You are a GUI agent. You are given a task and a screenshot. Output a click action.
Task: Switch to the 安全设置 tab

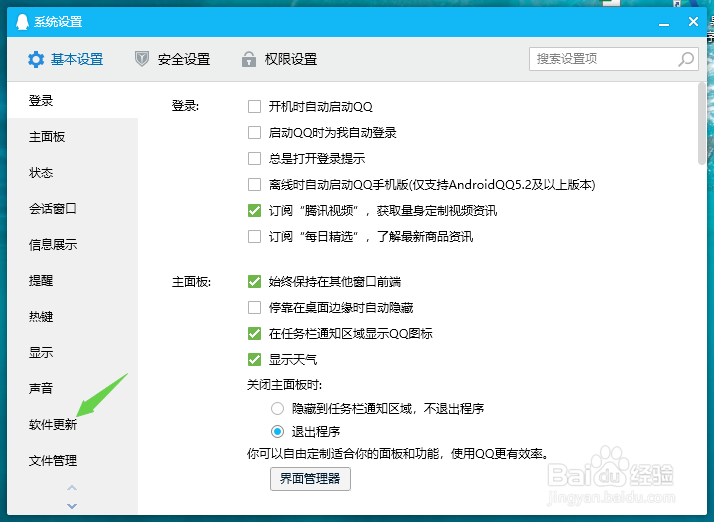pyautogui.click(x=173, y=59)
